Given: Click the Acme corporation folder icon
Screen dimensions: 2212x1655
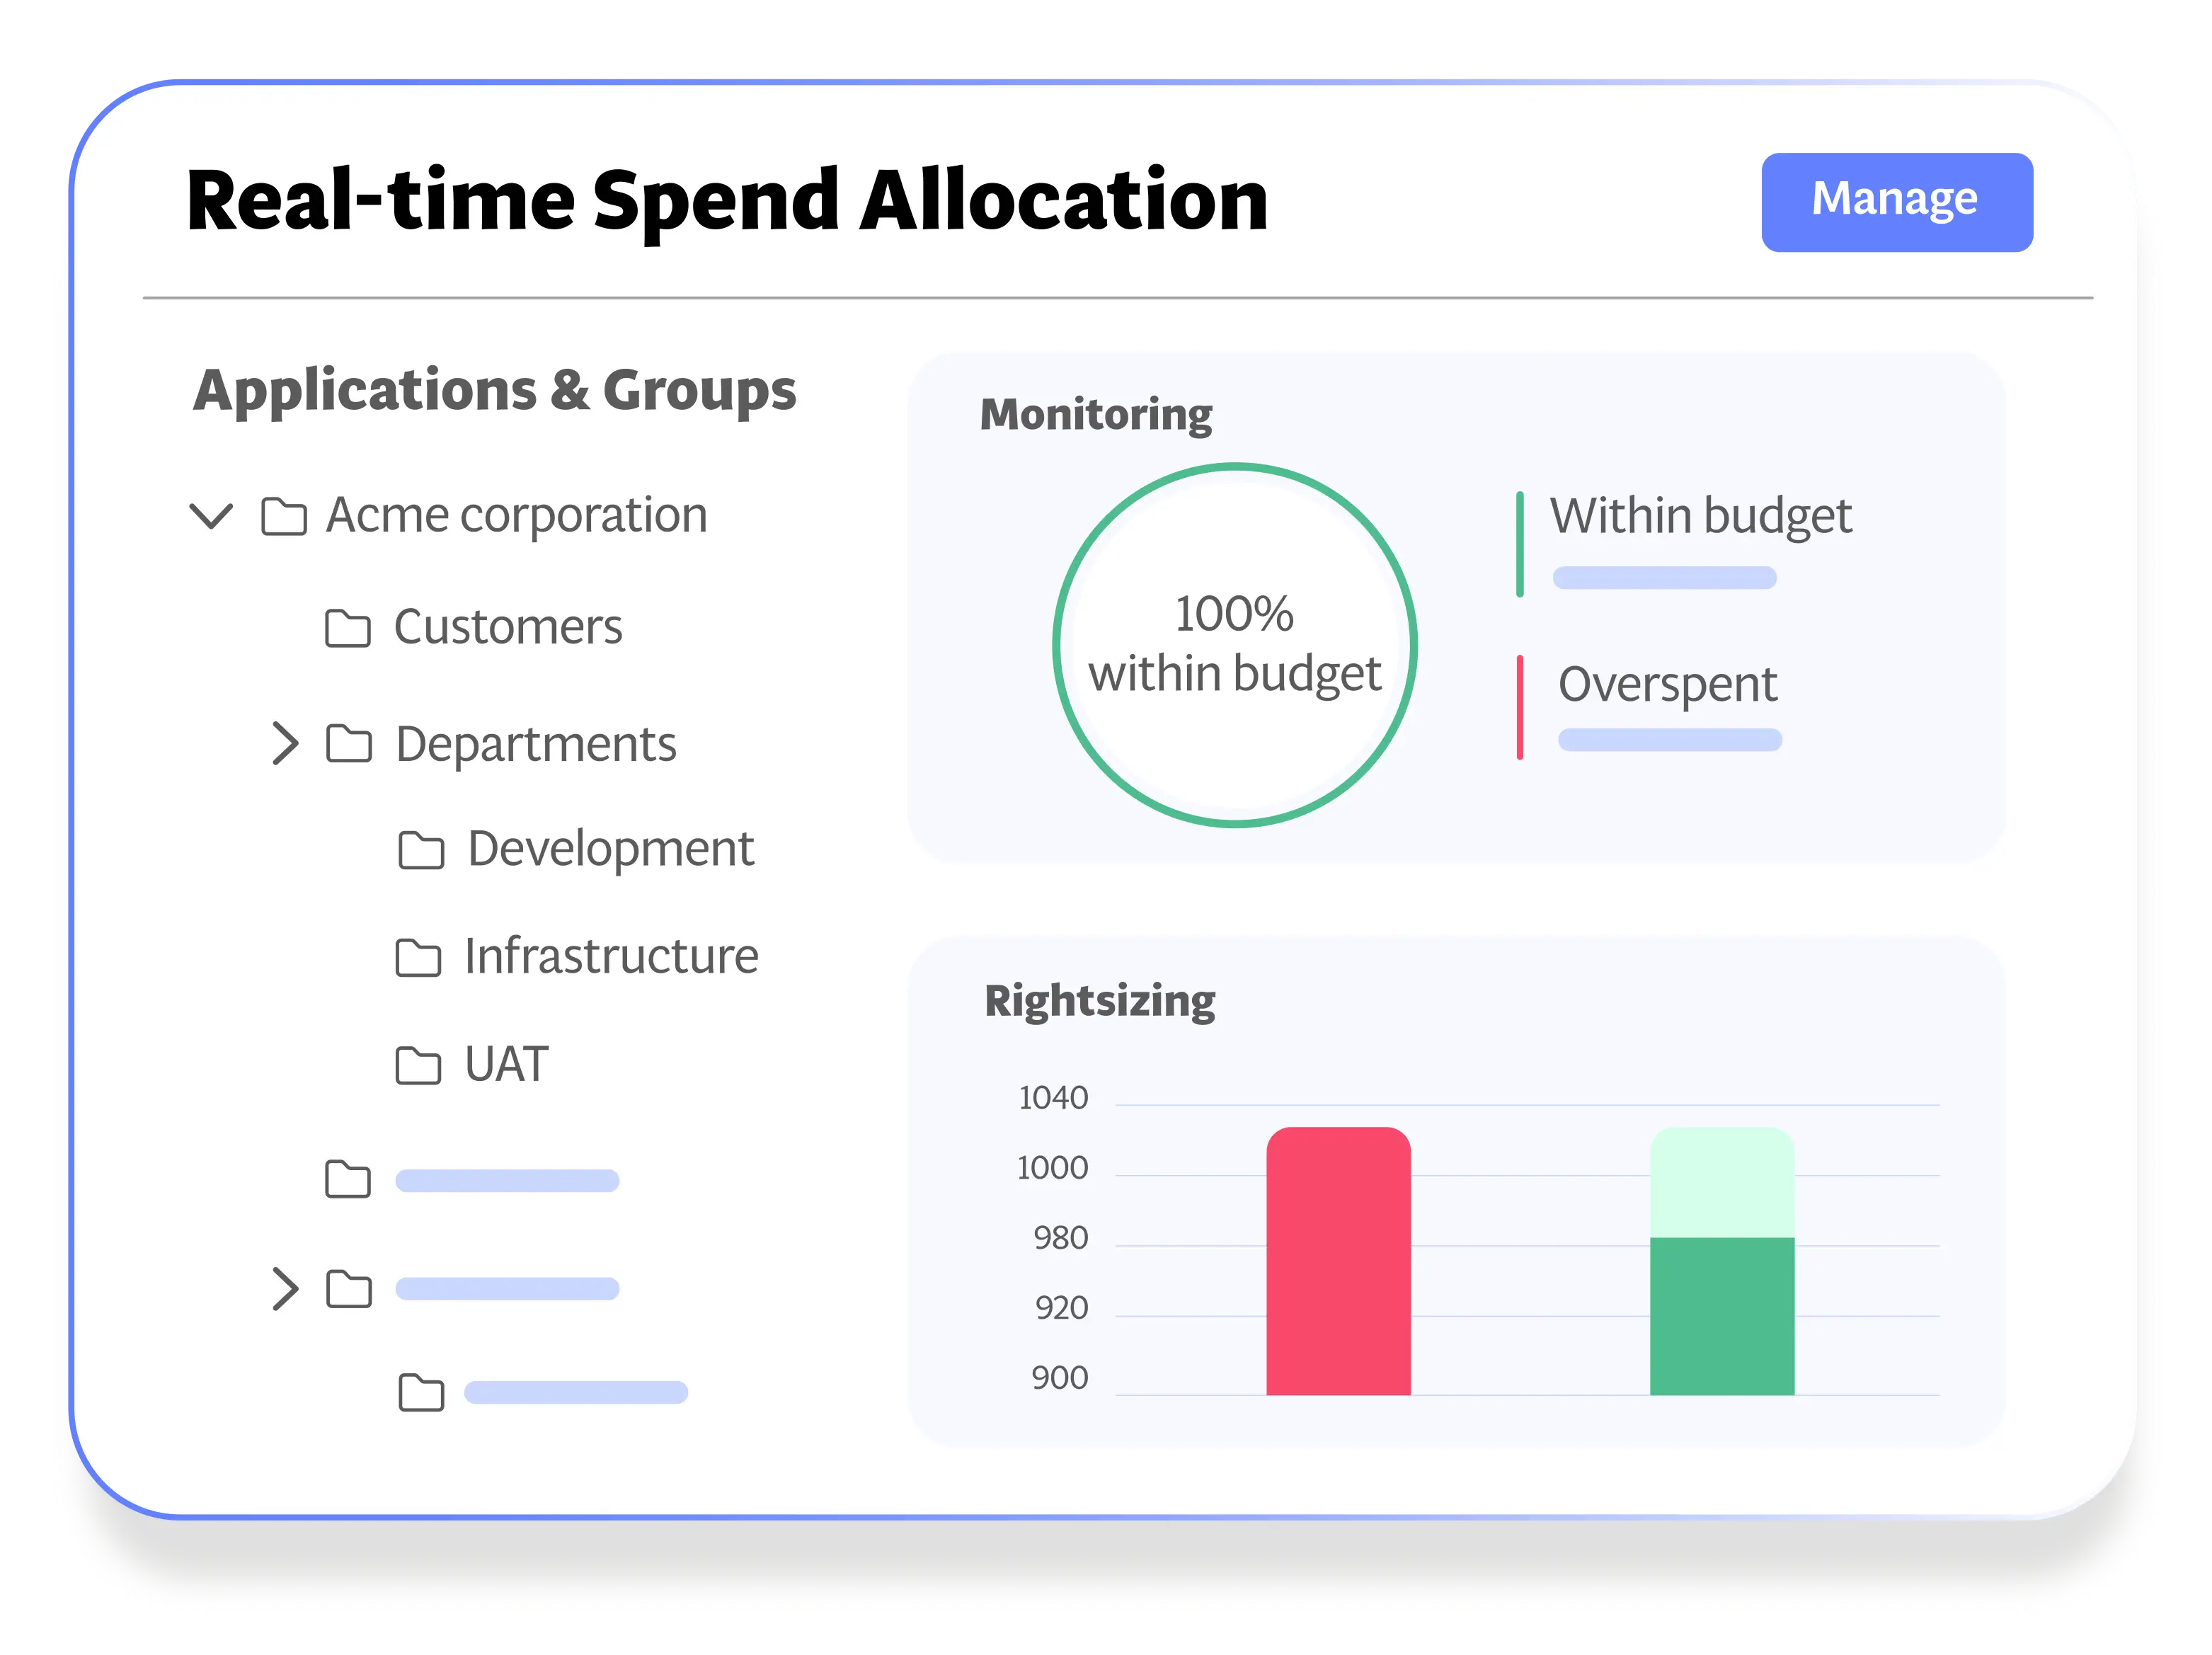Looking at the screenshot, I should click(284, 517).
